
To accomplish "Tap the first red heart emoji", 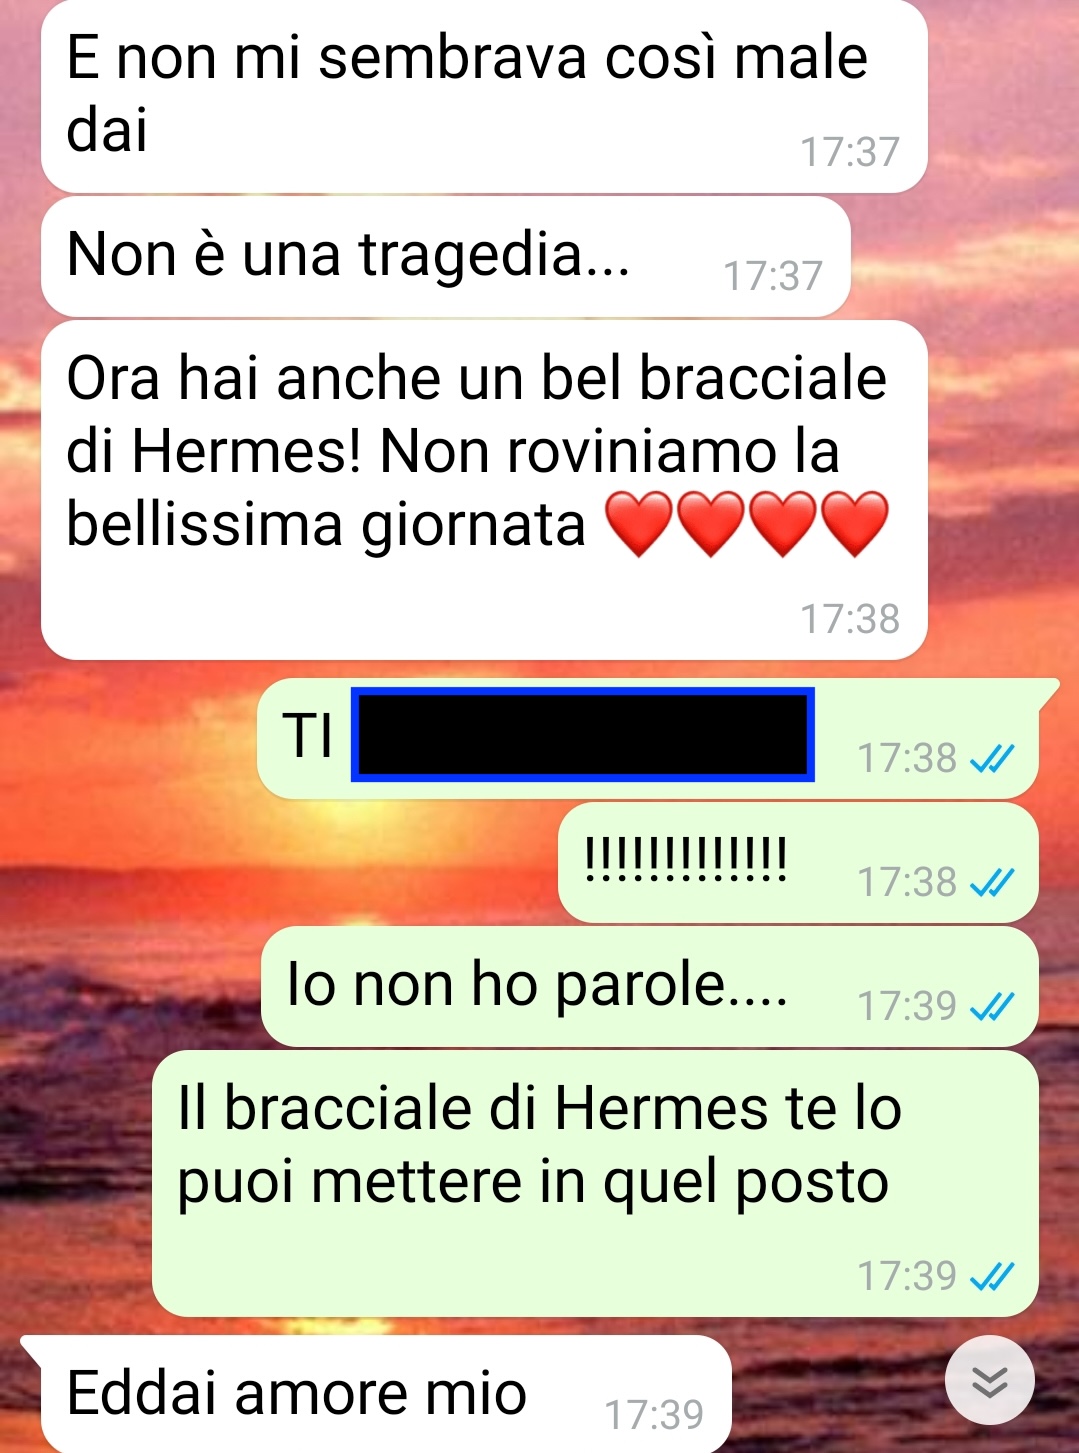I will coord(640,524).
